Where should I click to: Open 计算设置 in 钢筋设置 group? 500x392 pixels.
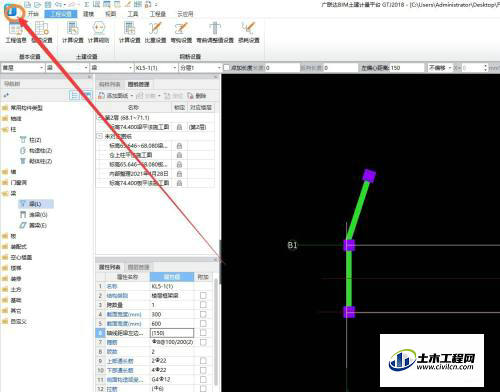point(129,32)
